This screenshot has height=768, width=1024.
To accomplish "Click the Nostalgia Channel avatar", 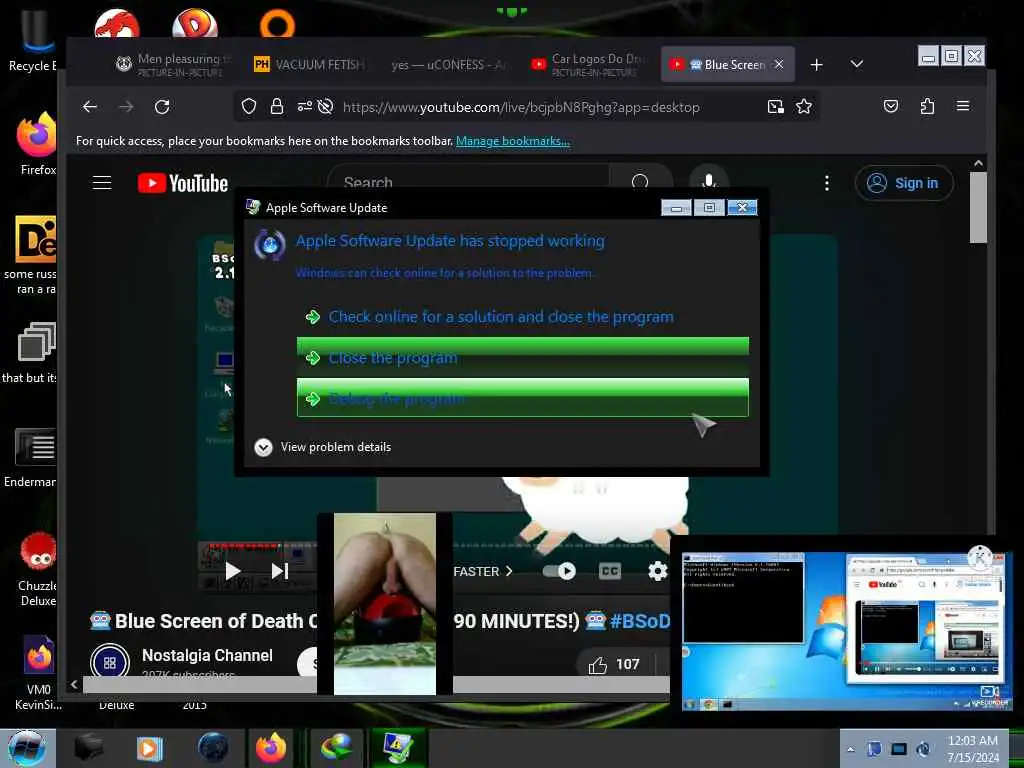I will pyautogui.click(x=110, y=662).
